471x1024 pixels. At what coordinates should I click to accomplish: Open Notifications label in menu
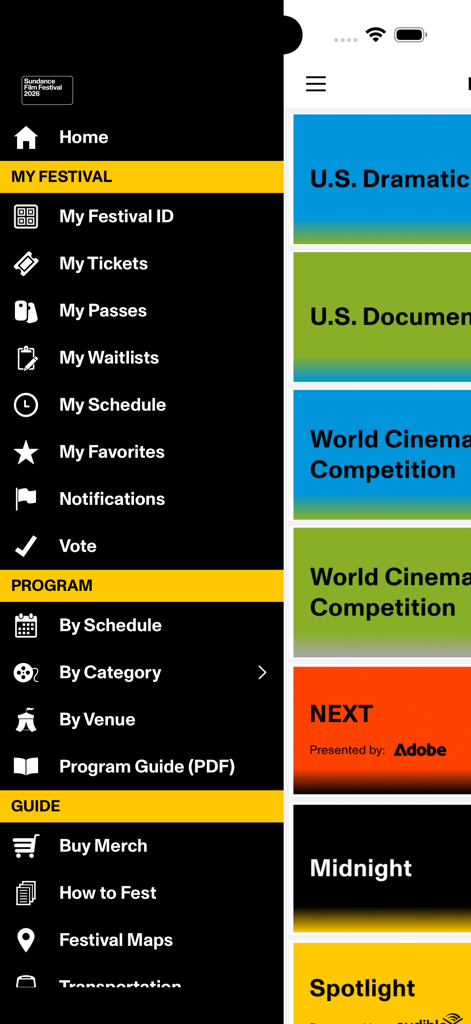pyautogui.click(x=112, y=499)
